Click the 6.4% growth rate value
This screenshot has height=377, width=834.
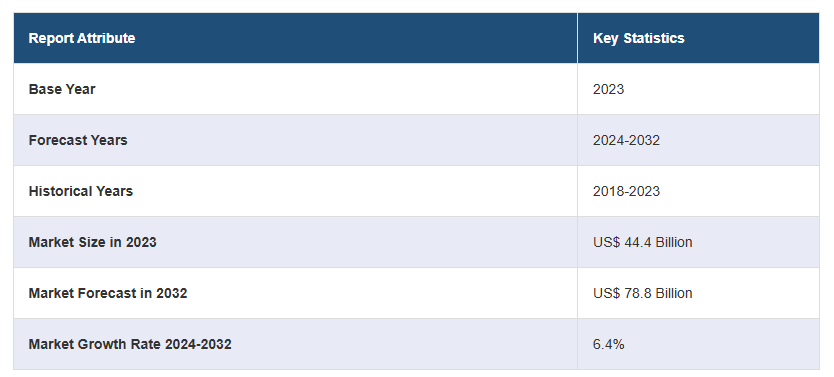click(608, 344)
